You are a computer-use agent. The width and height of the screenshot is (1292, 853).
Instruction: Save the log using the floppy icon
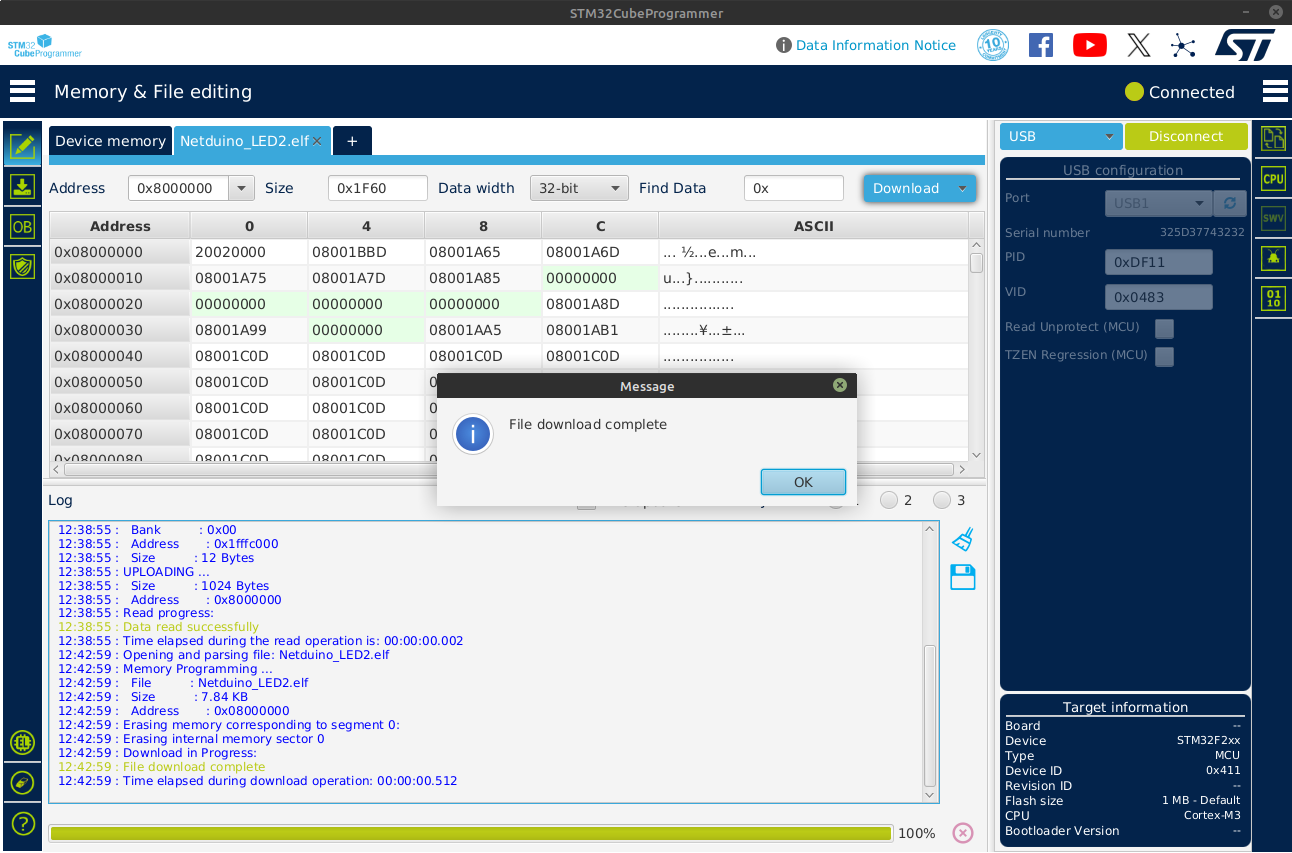(962, 577)
